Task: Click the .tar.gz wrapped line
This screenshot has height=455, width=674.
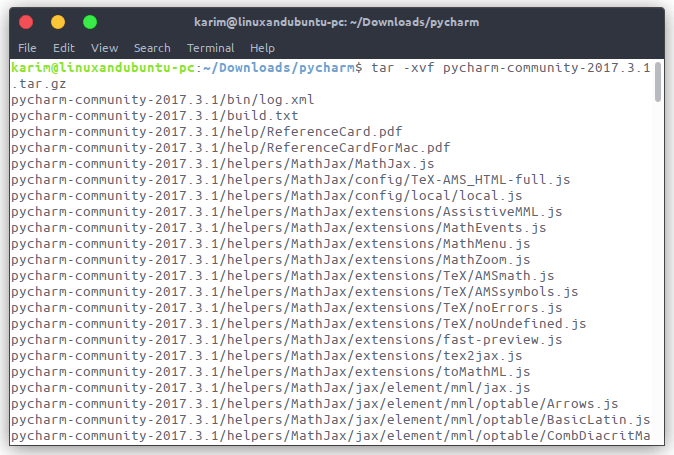Action: tap(39, 84)
